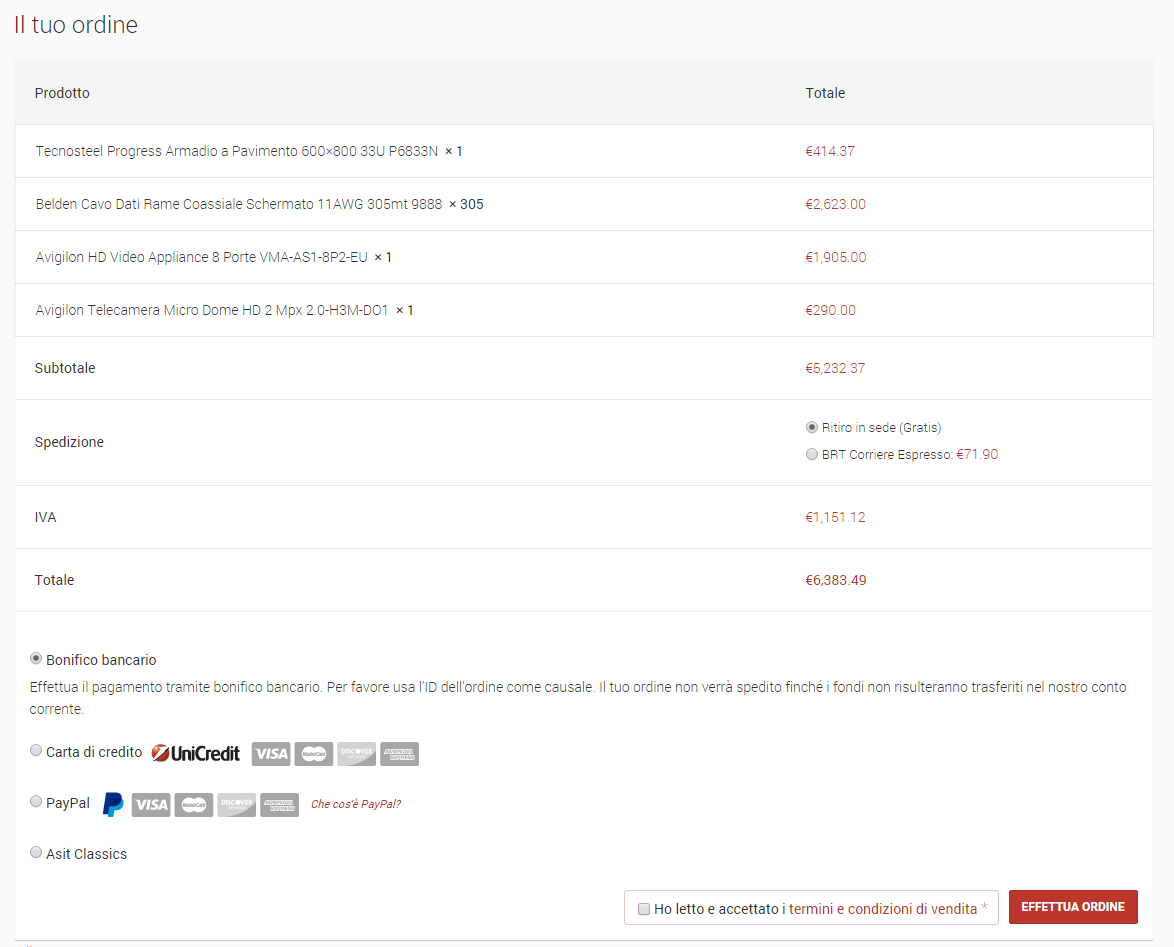Viewport: 1174px width, 947px height.
Task: Open the Che cos'è PayPal link
Action: click(356, 803)
